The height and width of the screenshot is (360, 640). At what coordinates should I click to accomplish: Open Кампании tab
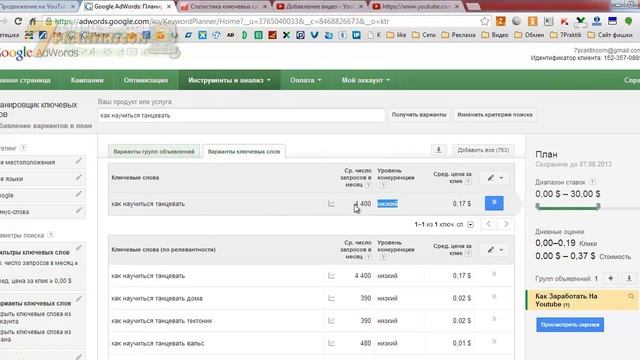87,80
